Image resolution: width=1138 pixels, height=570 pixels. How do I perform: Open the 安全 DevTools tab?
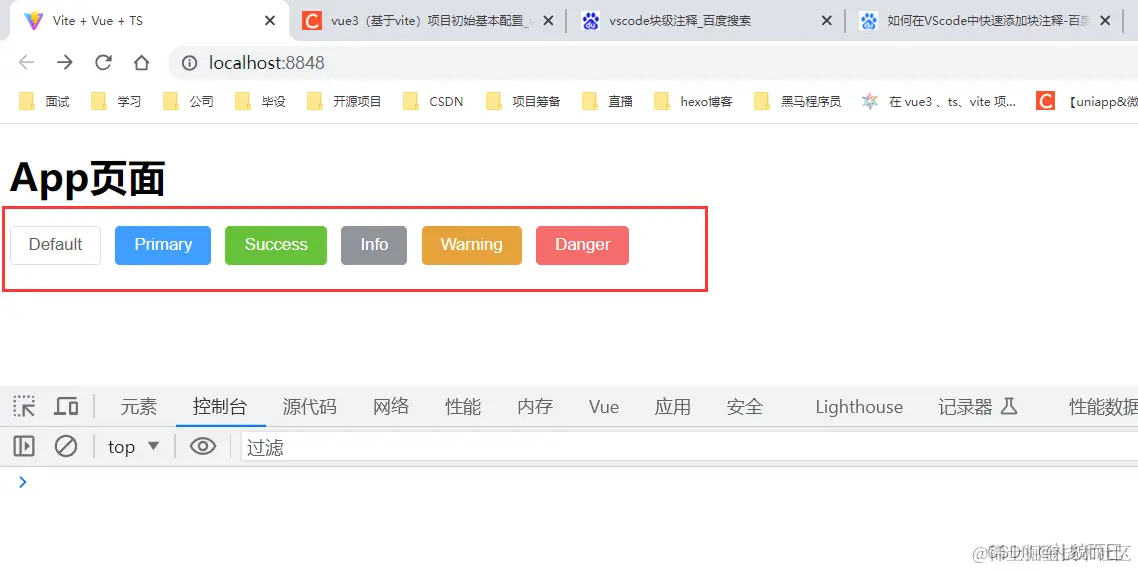point(745,407)
